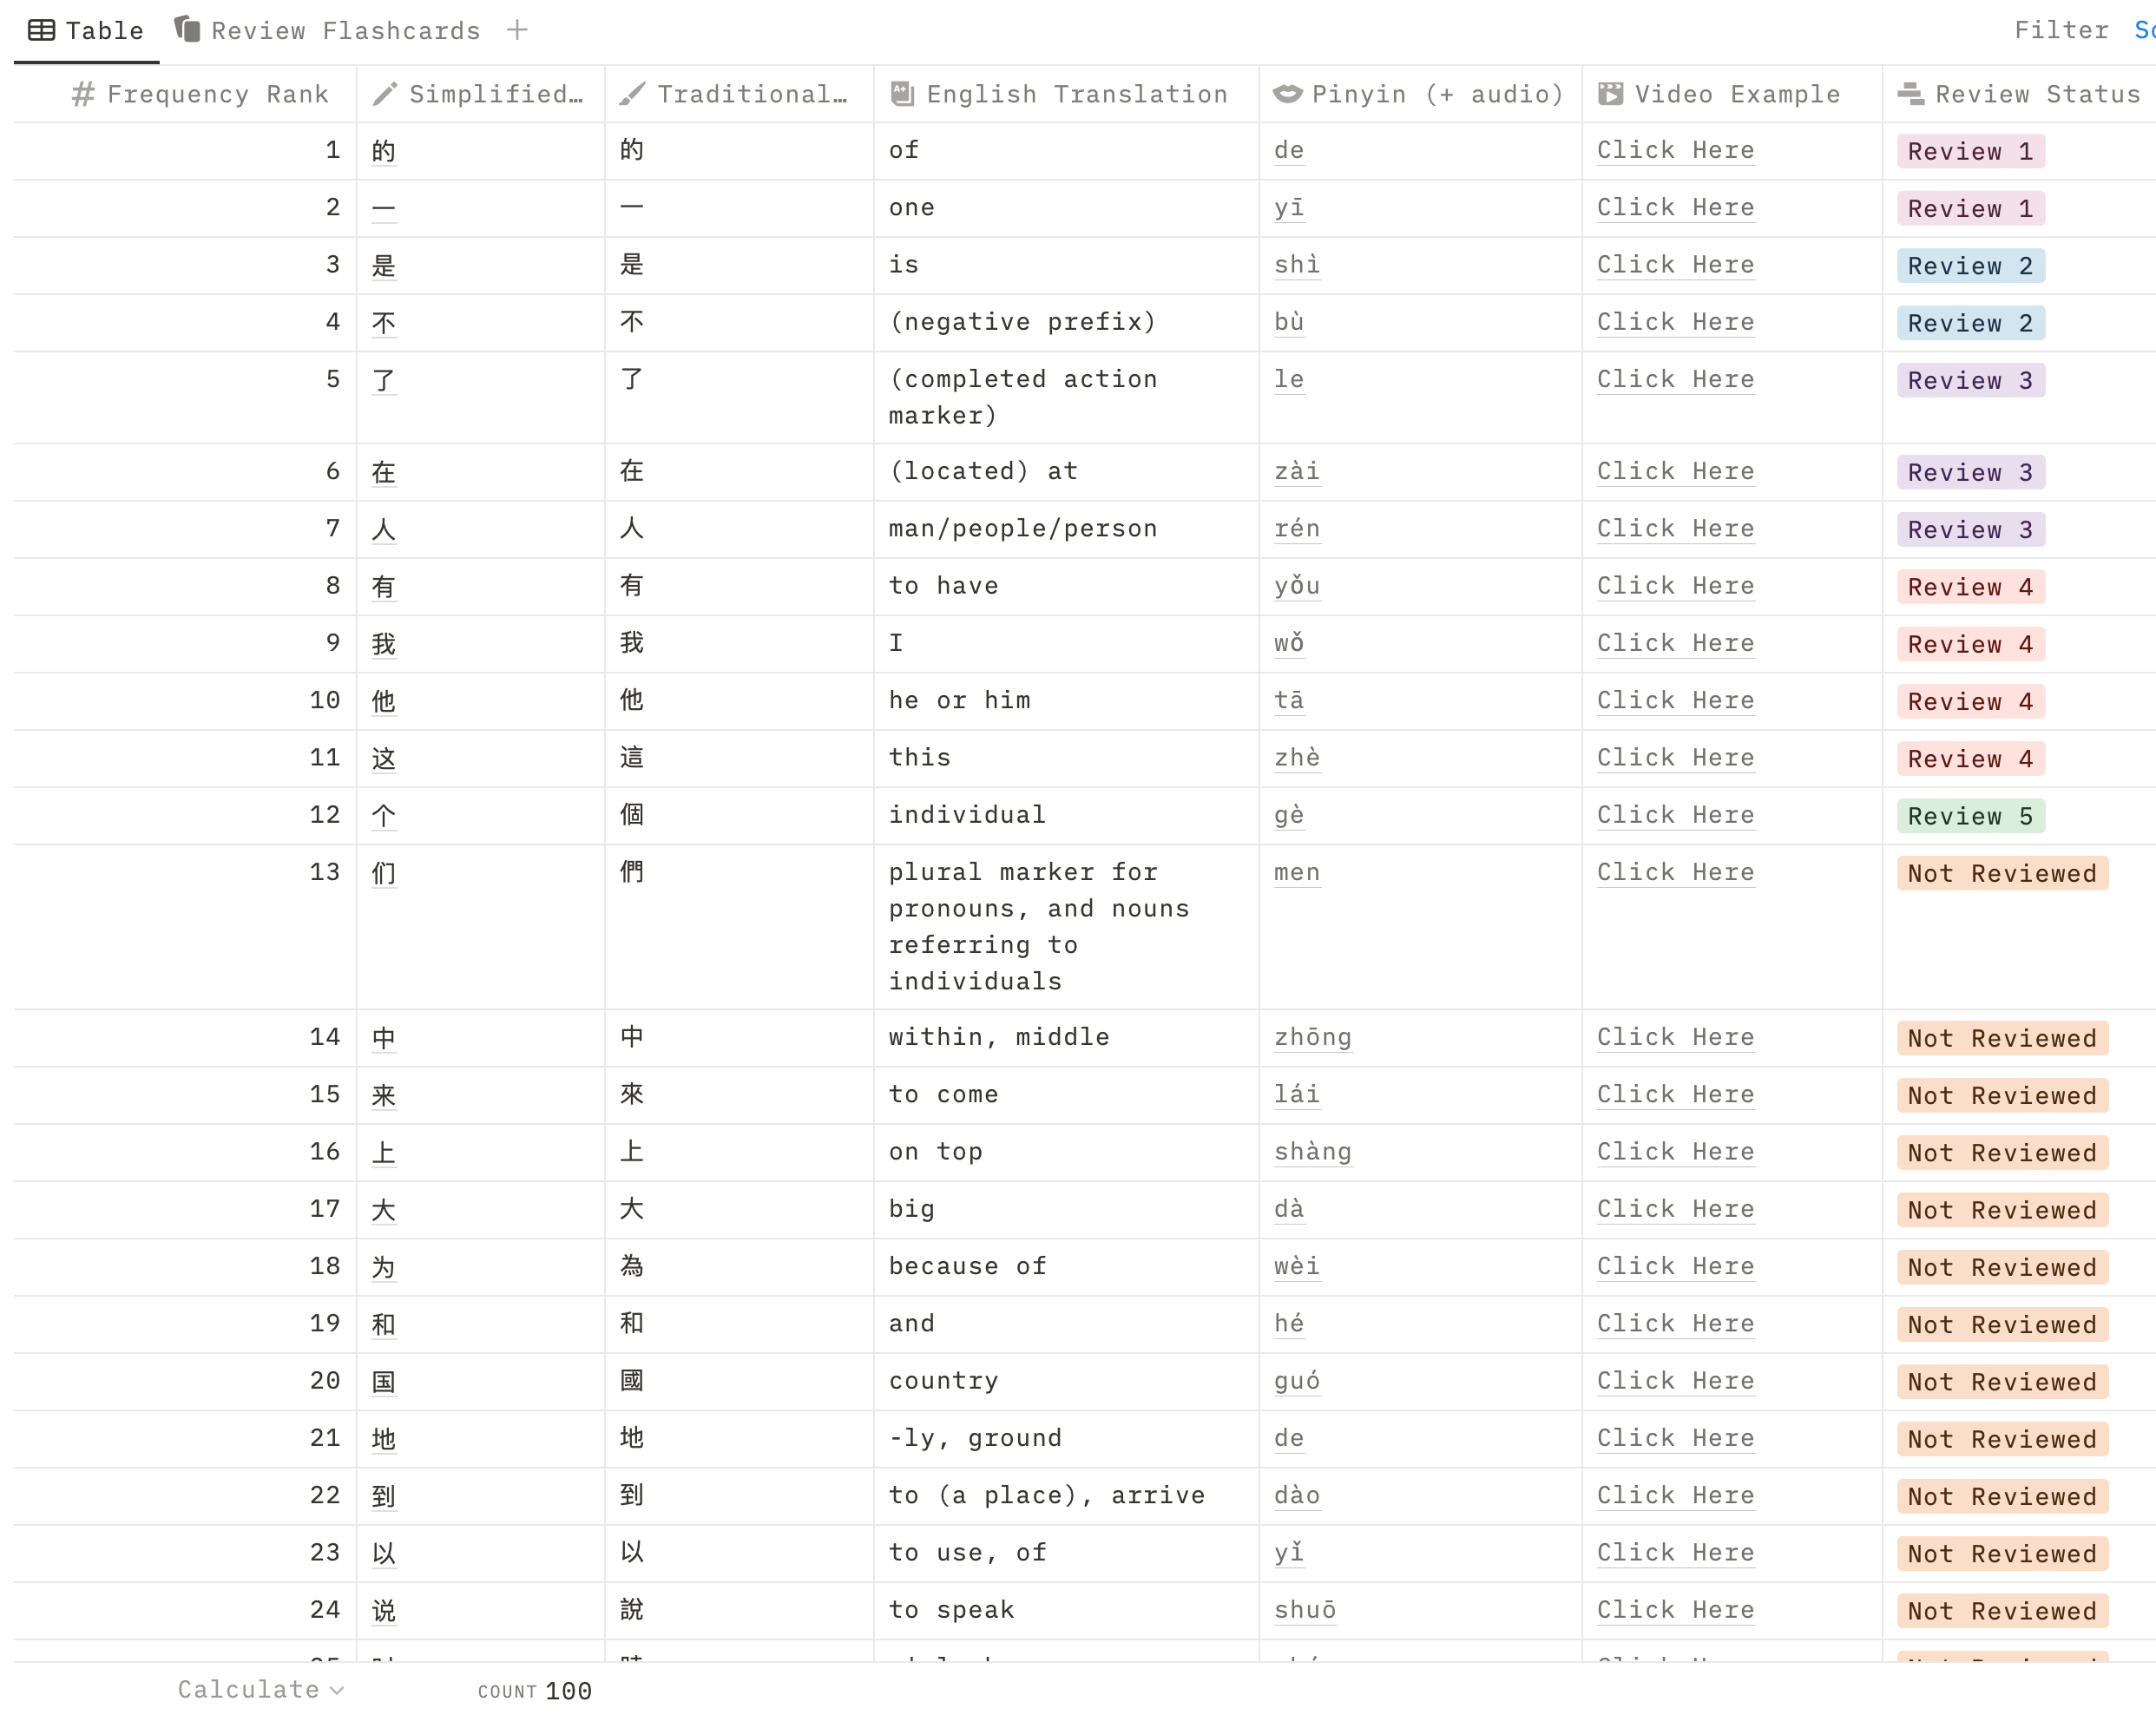The image size is (2156, 1715).
Task: Click the brush icon beside Traditional column
Action: pyautogui.click(x=632, y=94)
